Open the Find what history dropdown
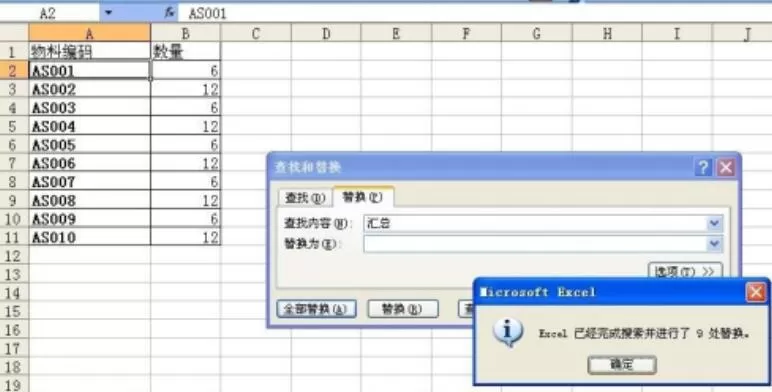 click(x=714, y=224)
